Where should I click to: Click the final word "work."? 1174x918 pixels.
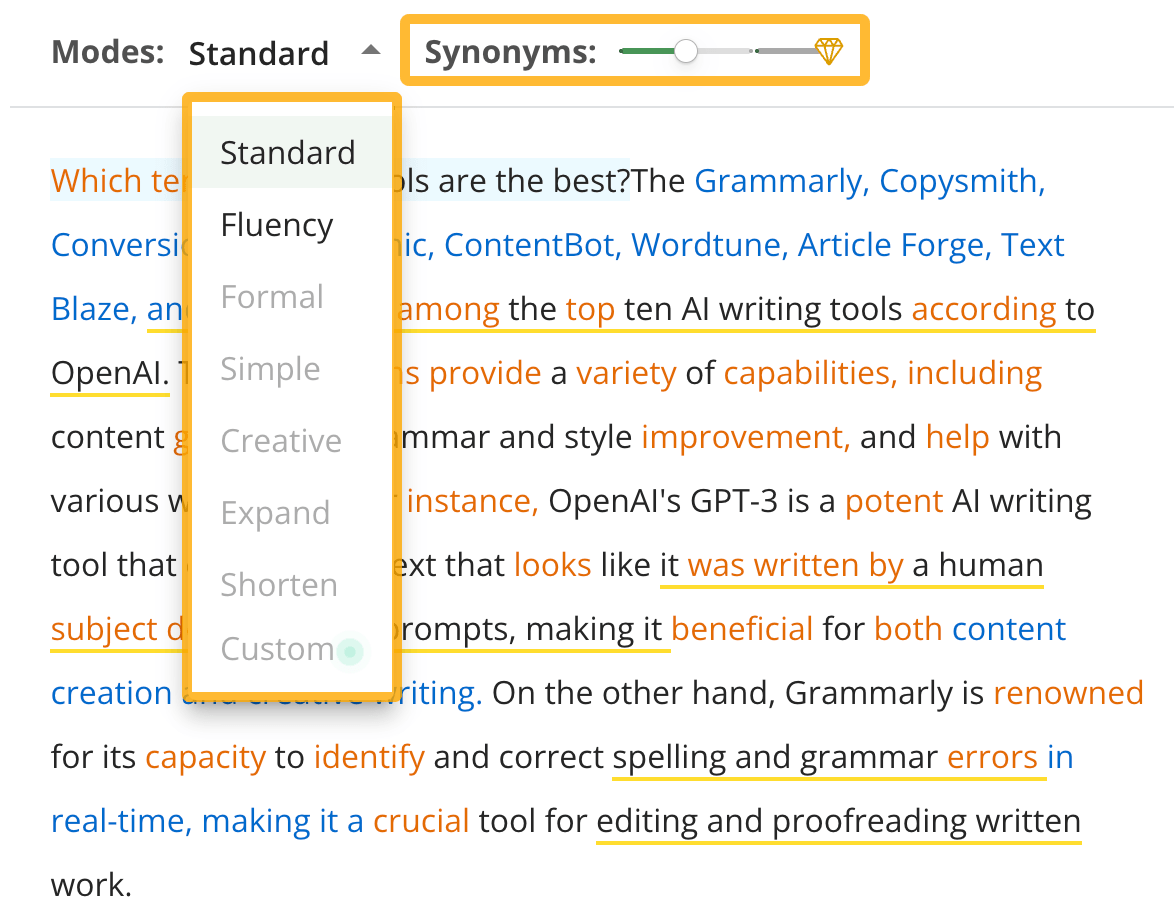(91, 885)
